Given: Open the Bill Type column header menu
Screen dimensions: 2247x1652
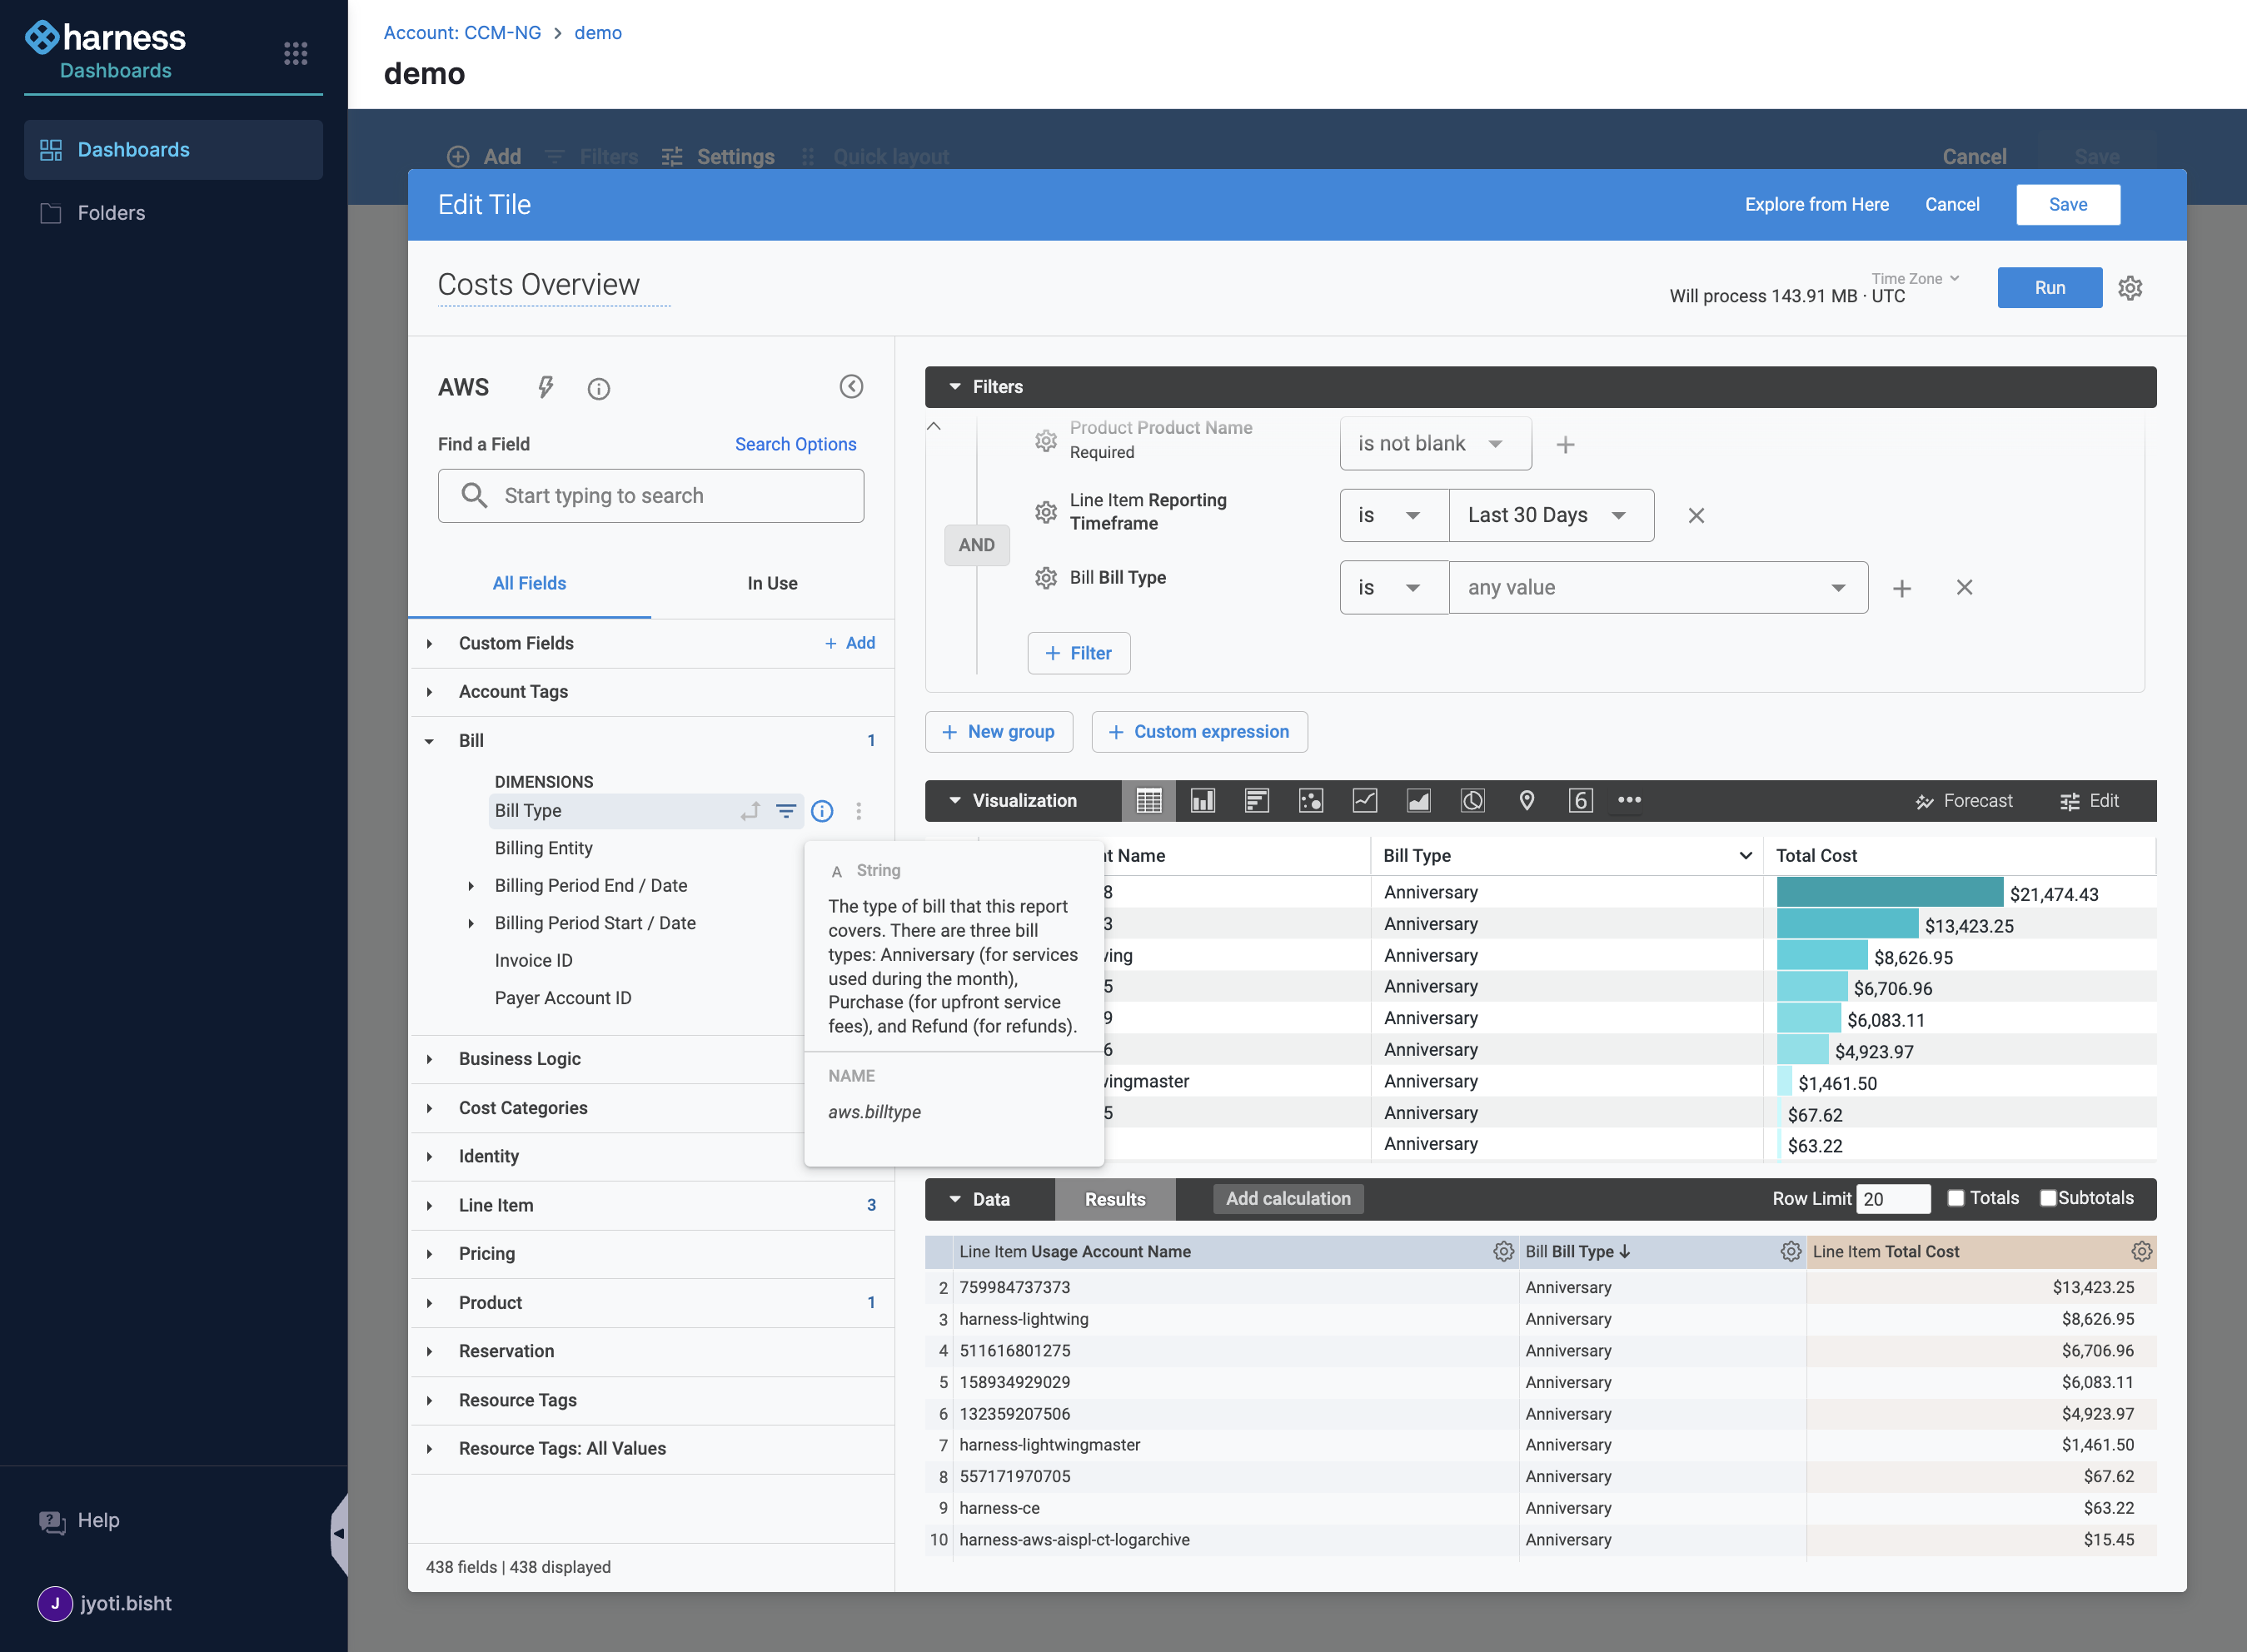Looking at the screenshot, I should click(1745, 856).
